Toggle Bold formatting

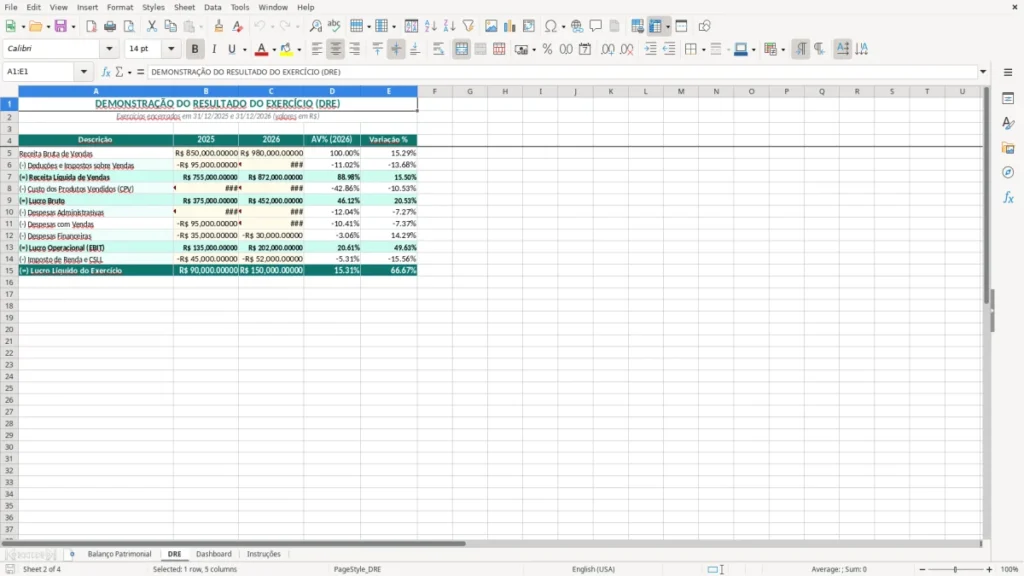click(x=195, y=49)
